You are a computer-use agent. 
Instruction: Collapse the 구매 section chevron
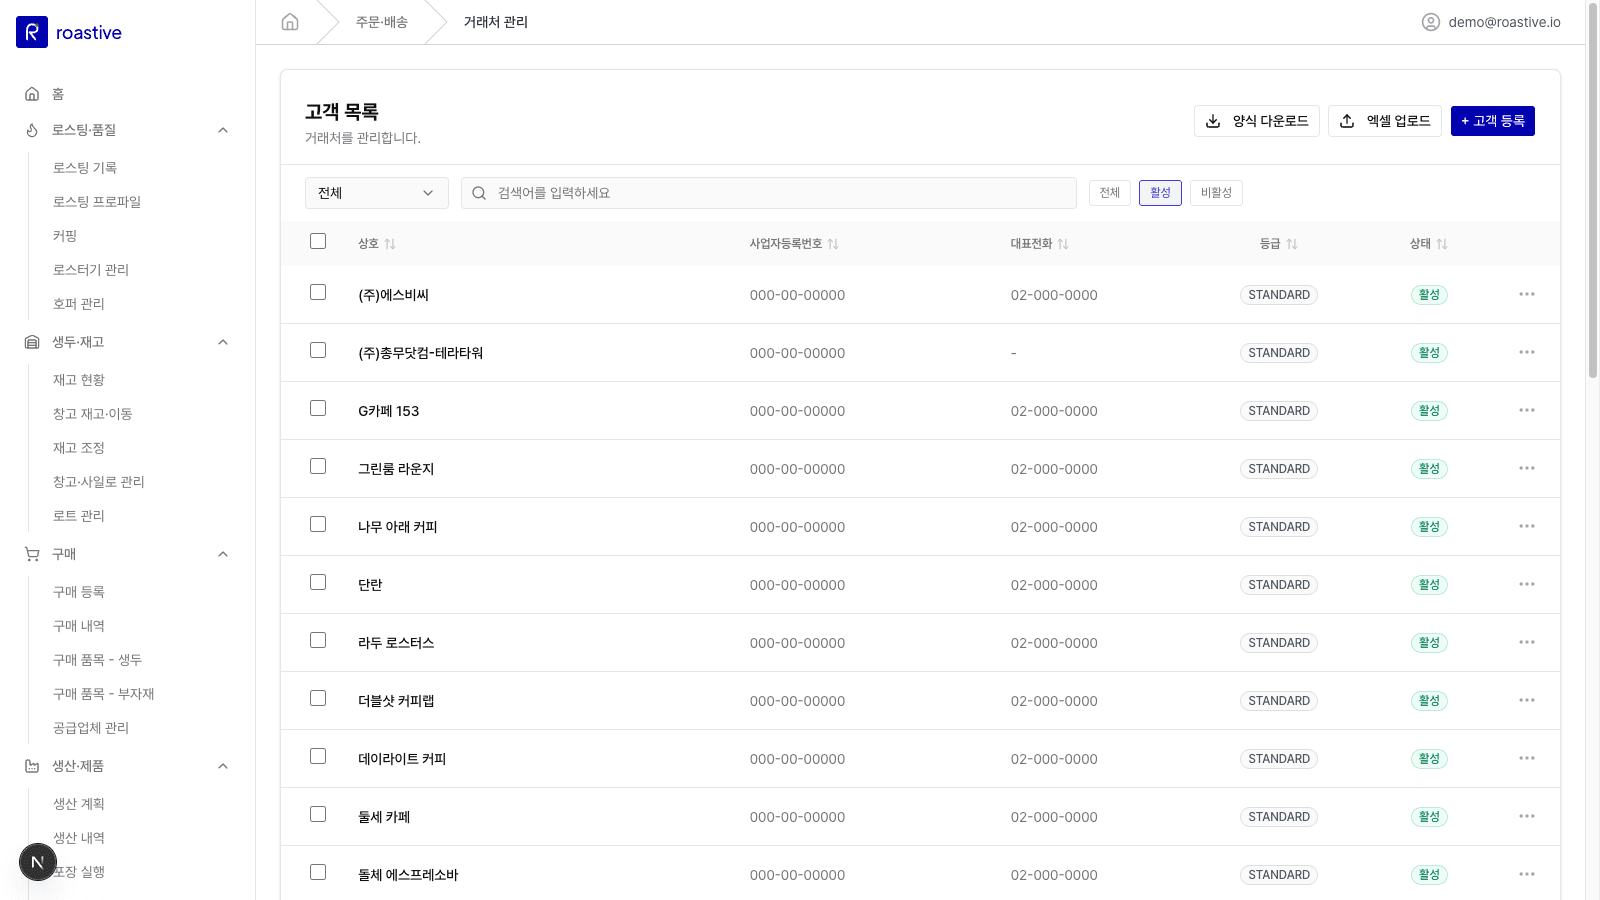click(x=223, y=554)
